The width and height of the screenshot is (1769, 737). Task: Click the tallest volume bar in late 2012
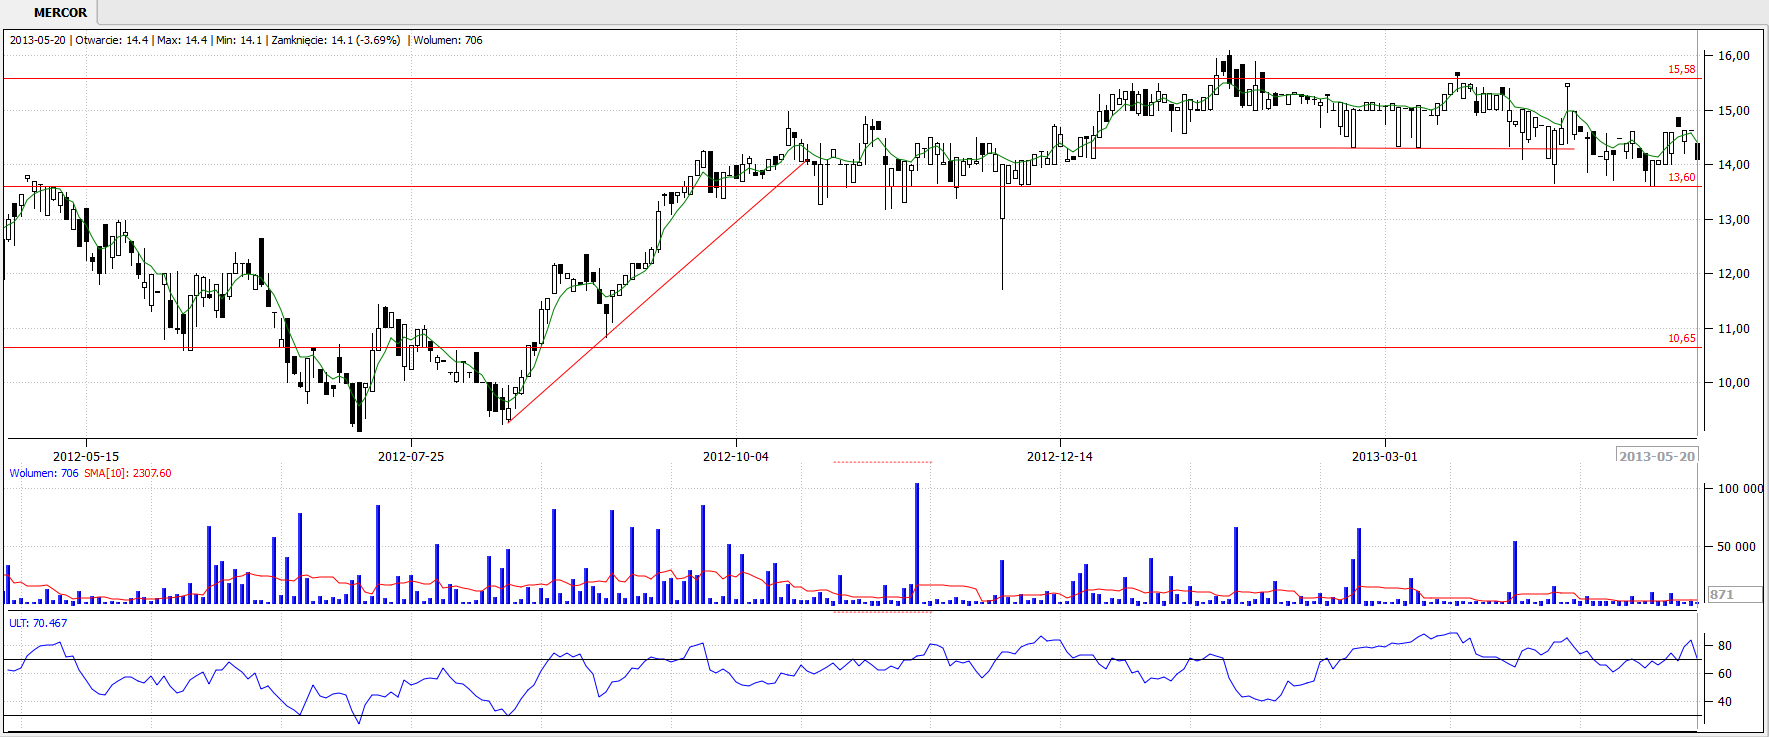pyautogui.click(x=917, y=544)
